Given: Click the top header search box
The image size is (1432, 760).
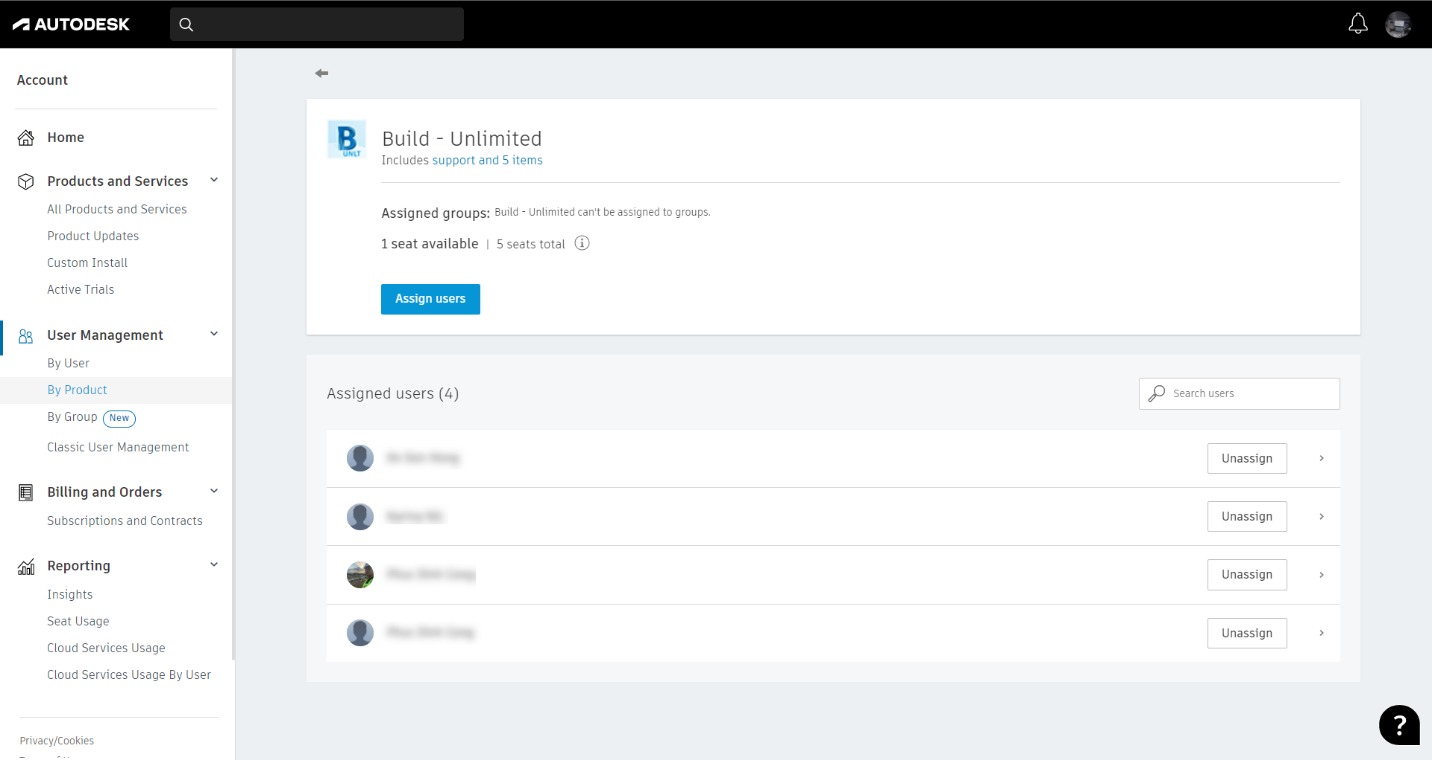Looking at the screenshot, I should point(317,25).
